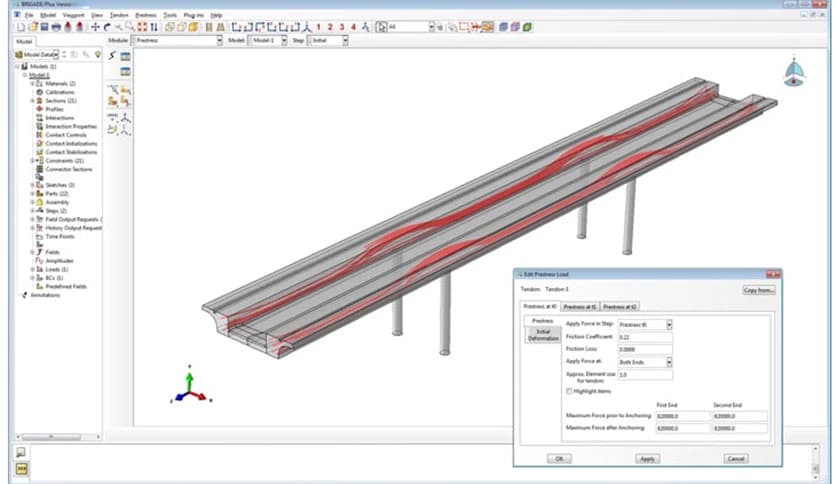The width and height of the screenshot is (836, 484).
Task: Click the Friction Coefficient input field
Action: [645, 337]
